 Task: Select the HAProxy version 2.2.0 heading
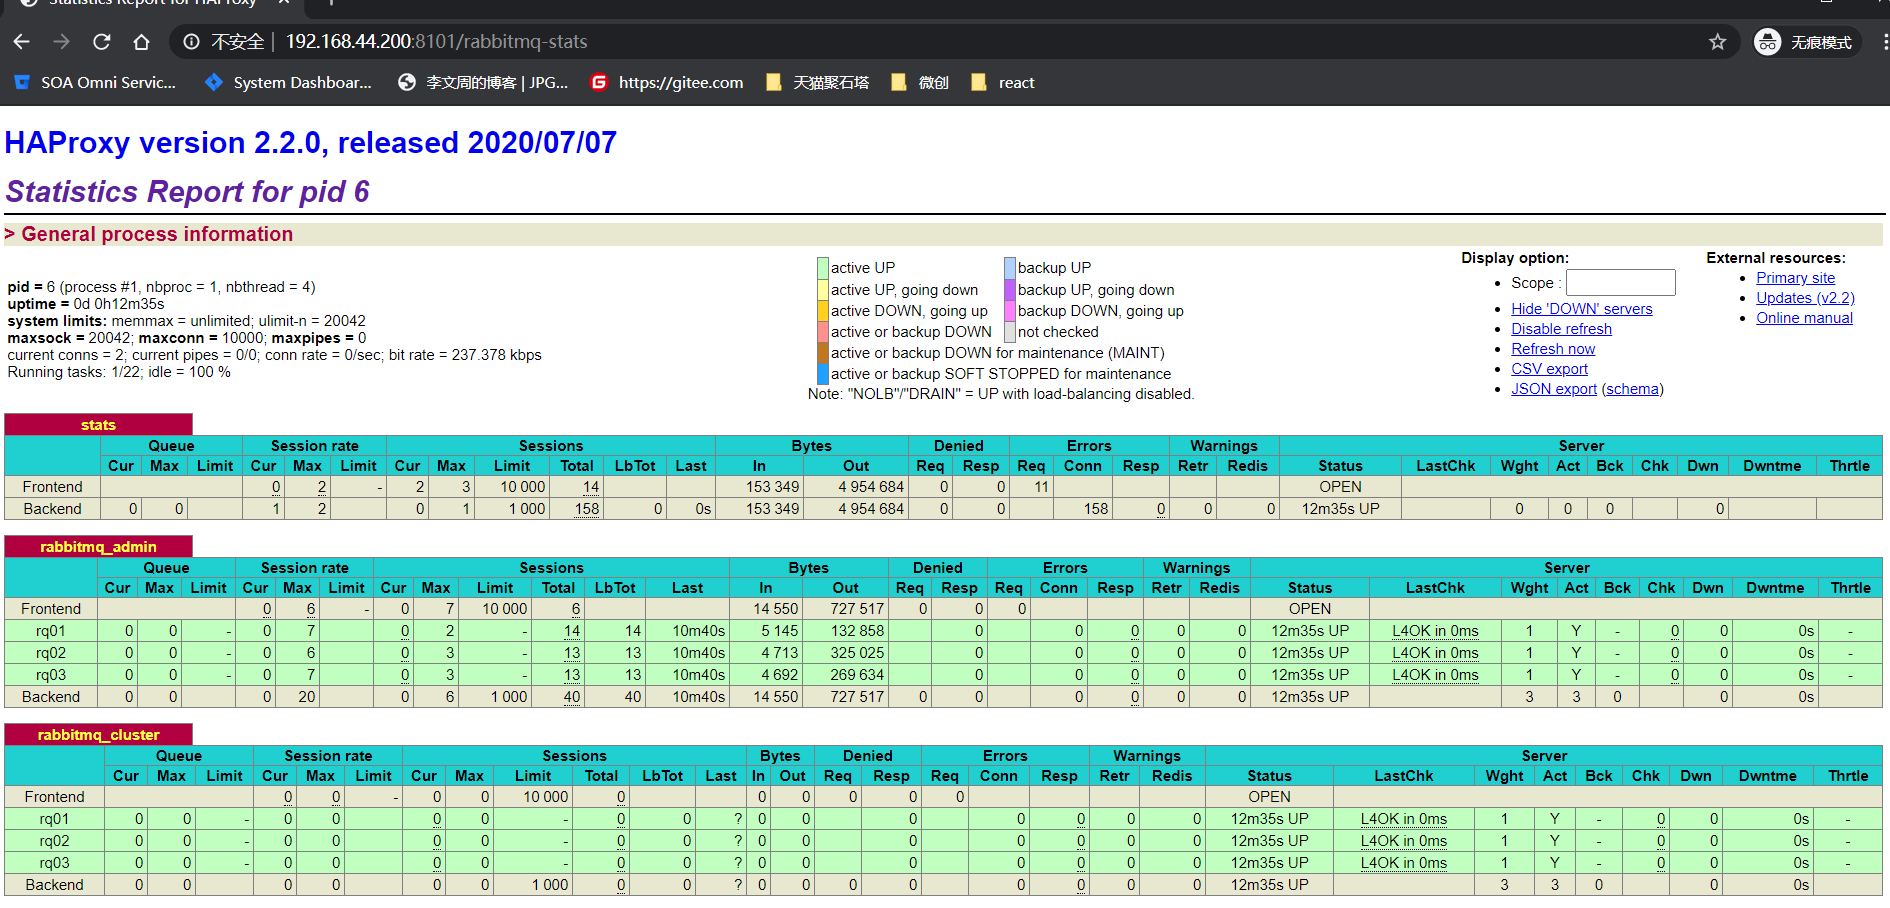coord(311,143)
